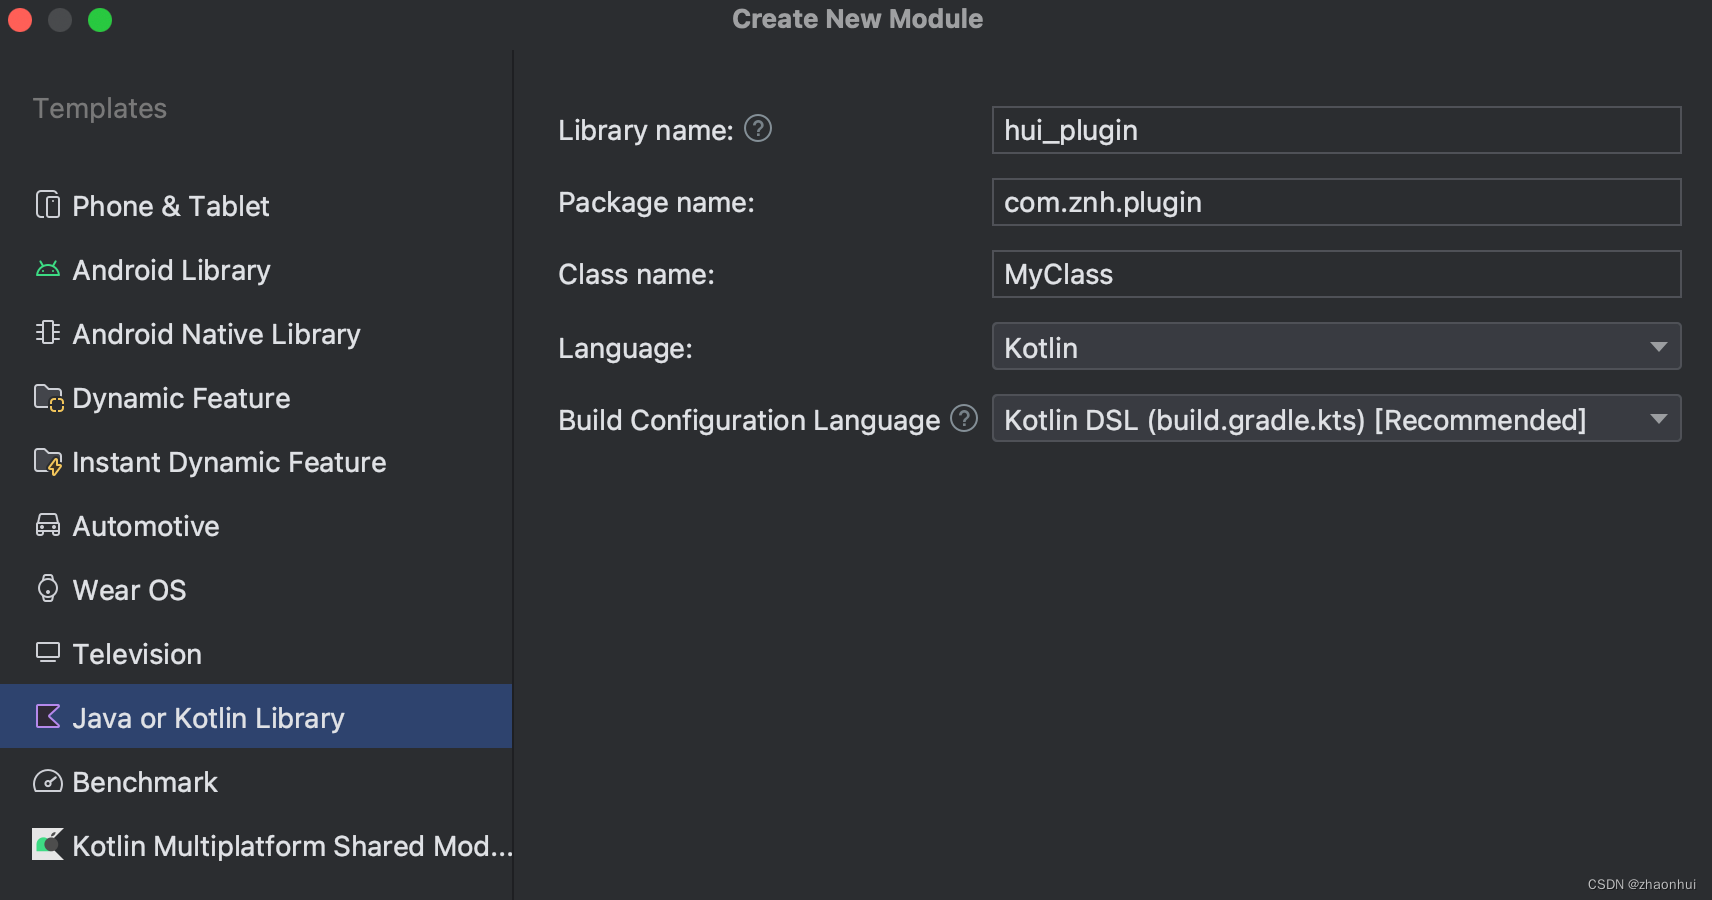
Task: Click the Class name field containing MyClass
Action: click(x=1335, y=274)
